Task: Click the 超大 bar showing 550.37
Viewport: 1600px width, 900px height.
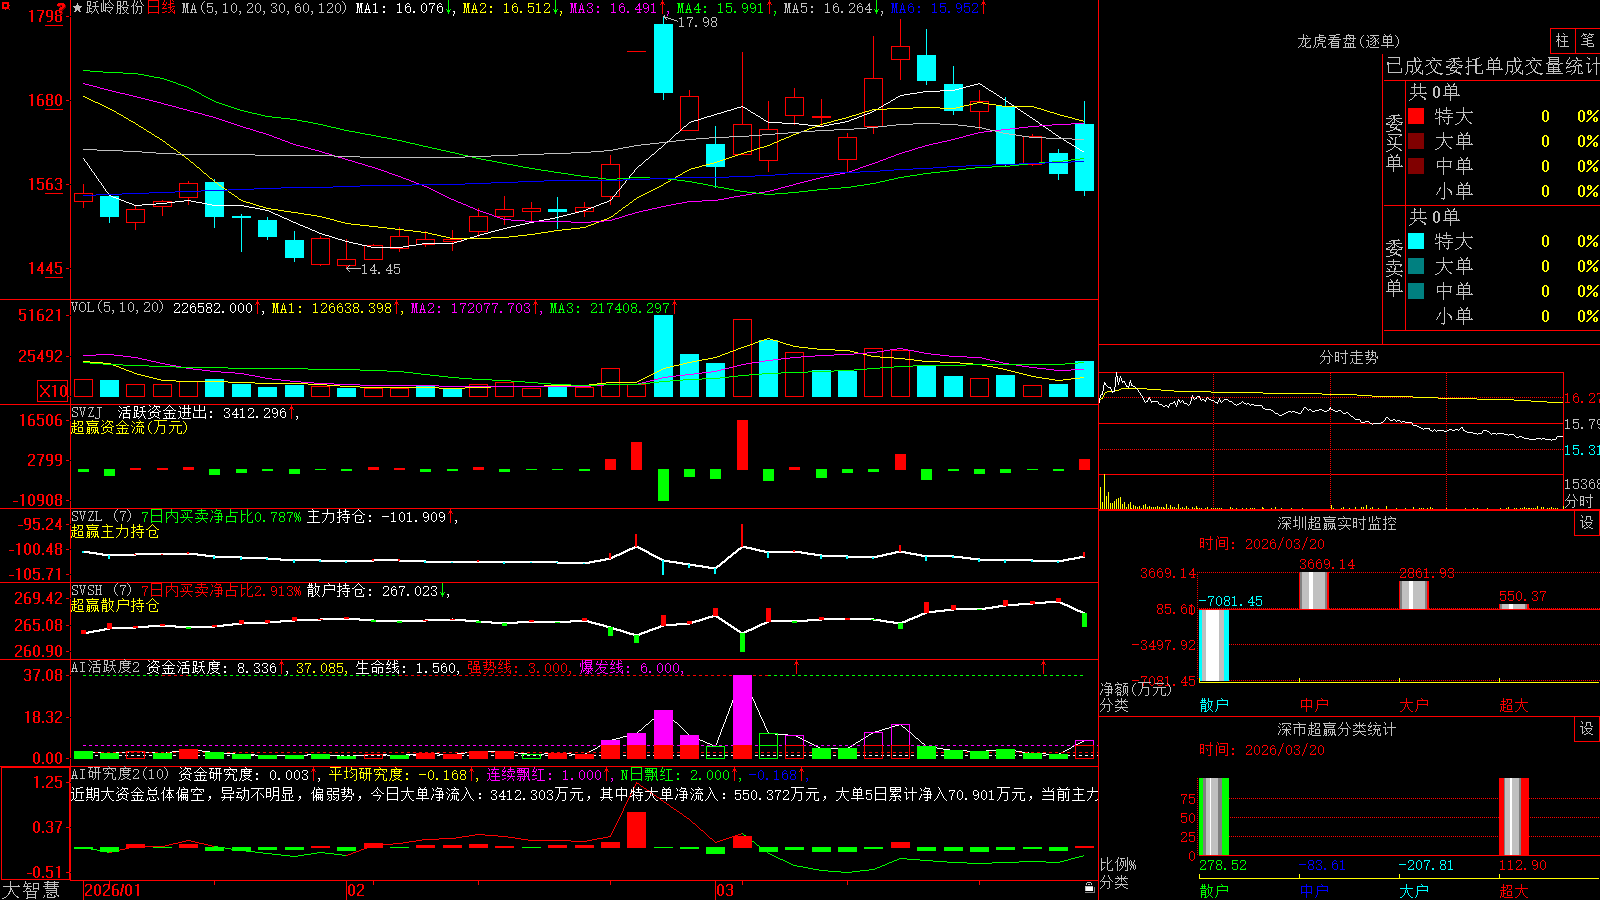Action: 1514,606
